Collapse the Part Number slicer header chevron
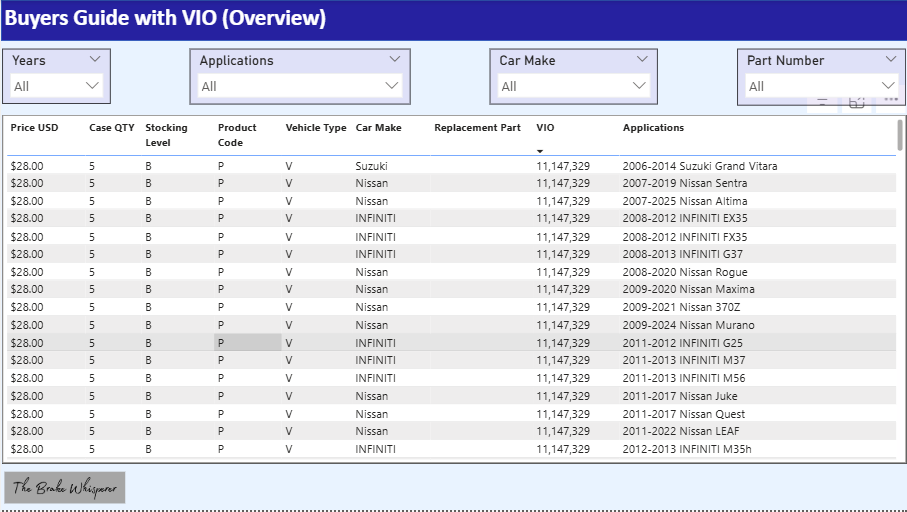 point(891,59)
